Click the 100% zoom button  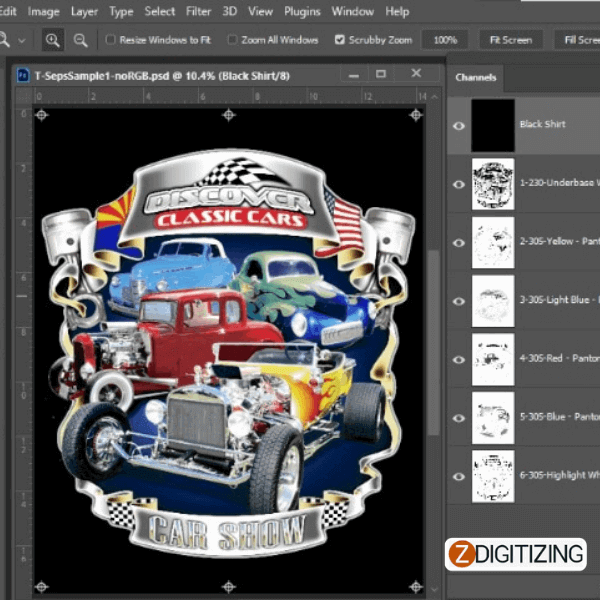pyautogui.click(x=445, y=40)
